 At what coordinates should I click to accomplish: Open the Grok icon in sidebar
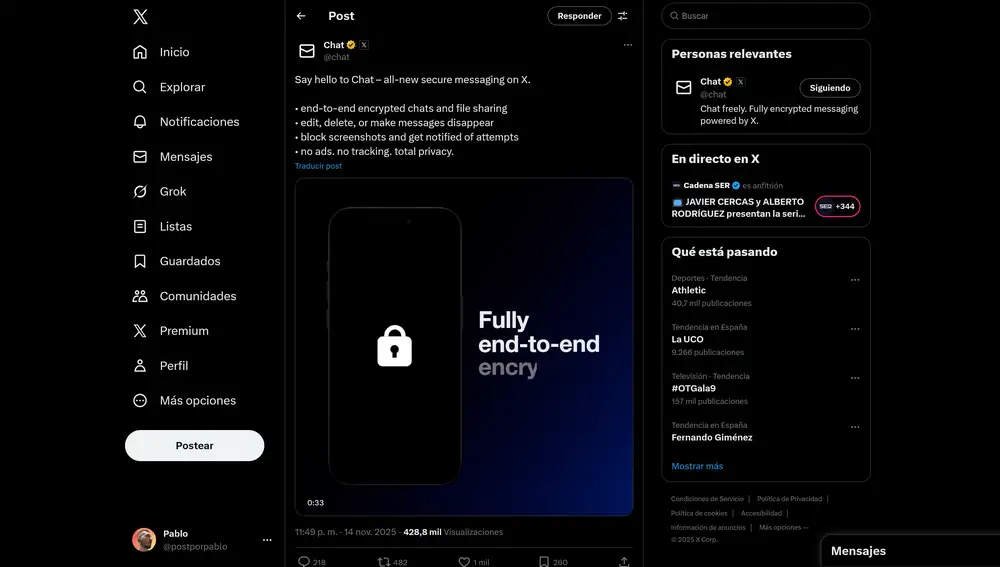tap(140, 191)
